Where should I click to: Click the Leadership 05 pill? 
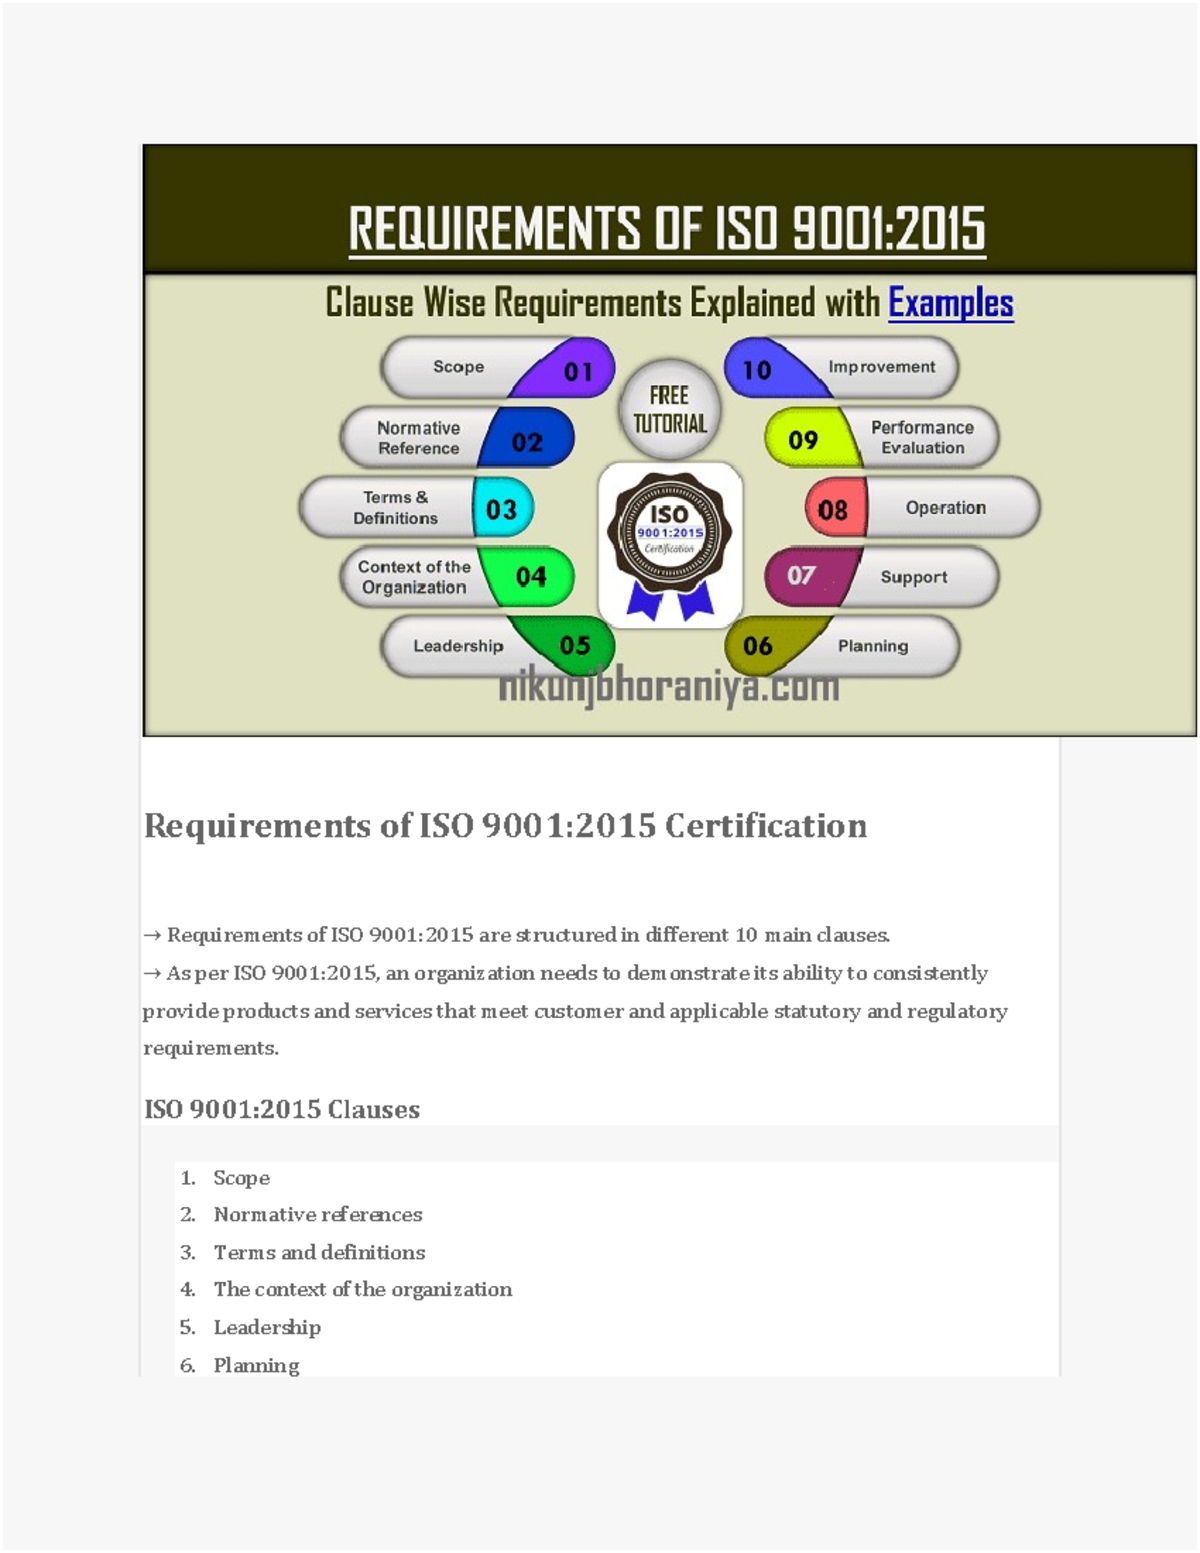click(498, 646)
